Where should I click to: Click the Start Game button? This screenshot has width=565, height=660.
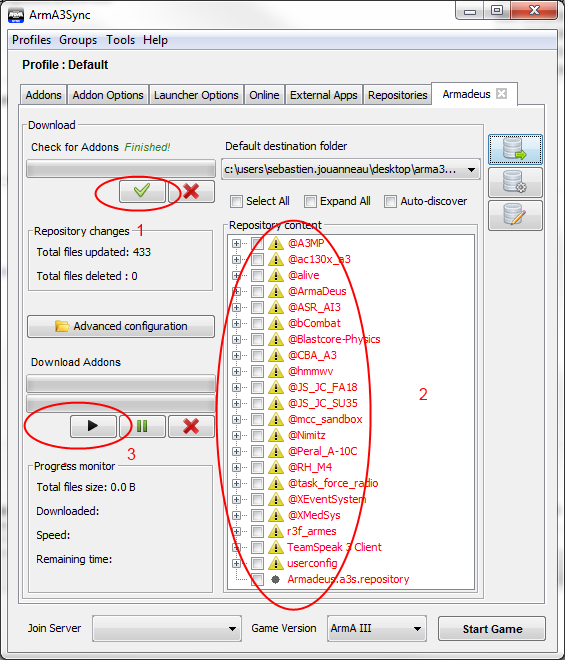tap(492, 629)
